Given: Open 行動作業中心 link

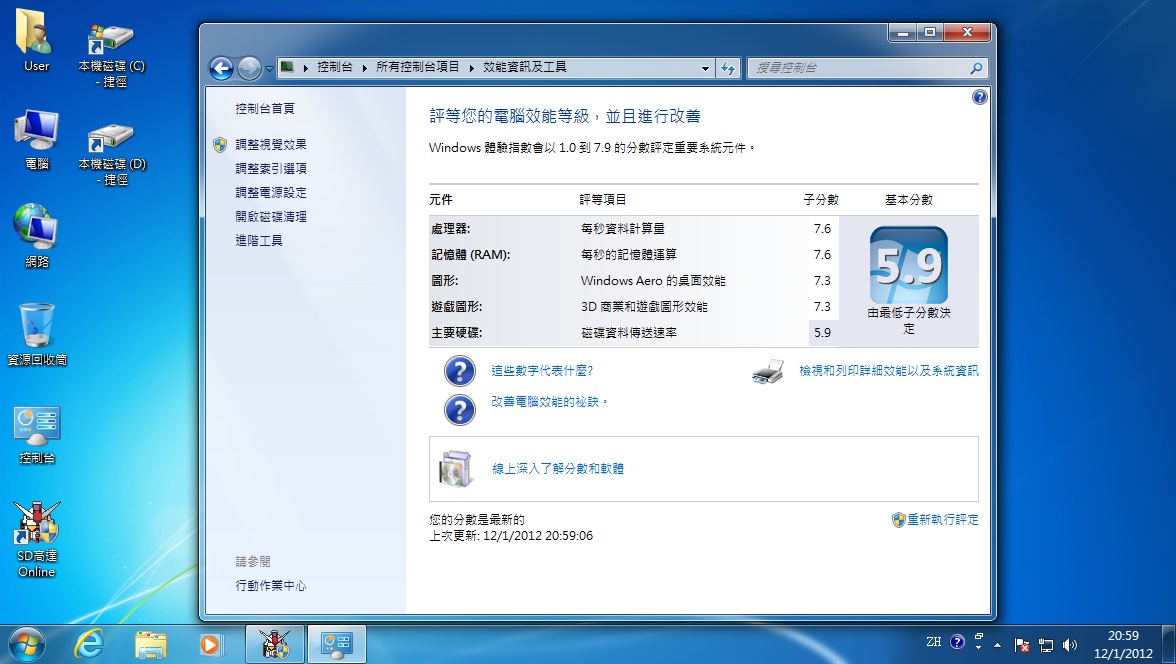Looking at the screenshot, I should [x=271, y=586].
